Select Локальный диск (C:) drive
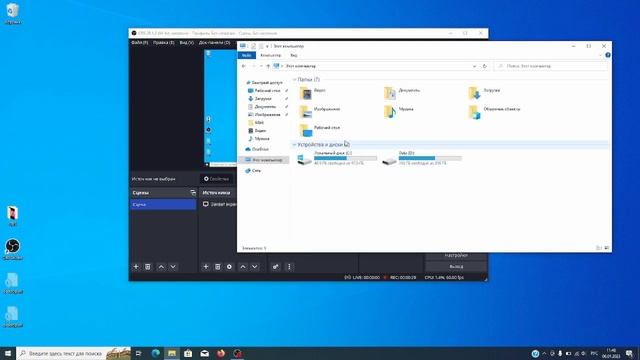640x360 pixels. pos(337,158)
